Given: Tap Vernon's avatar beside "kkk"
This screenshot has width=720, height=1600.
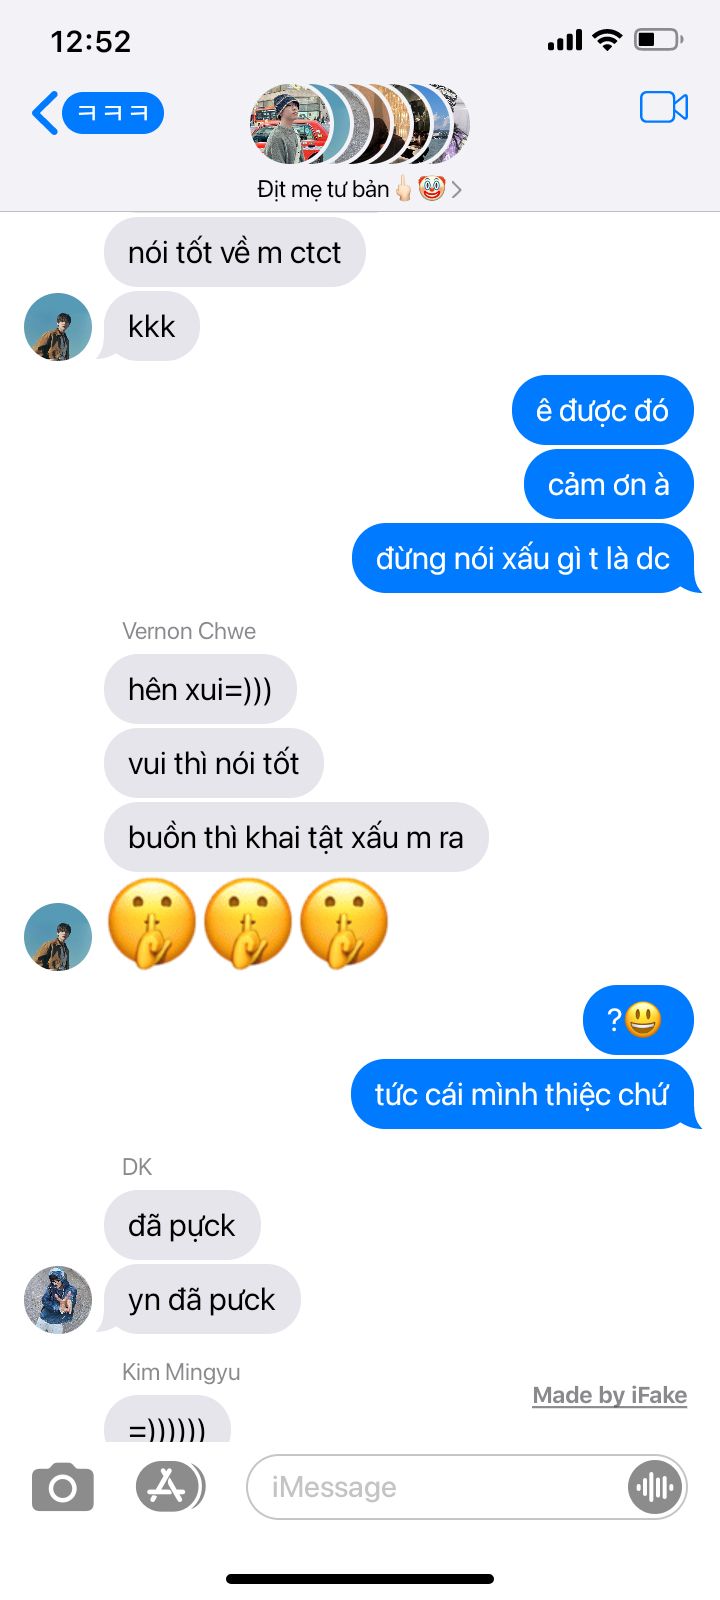Looking at the screenshot, I should pyautogui.click(x=58, y=327).
